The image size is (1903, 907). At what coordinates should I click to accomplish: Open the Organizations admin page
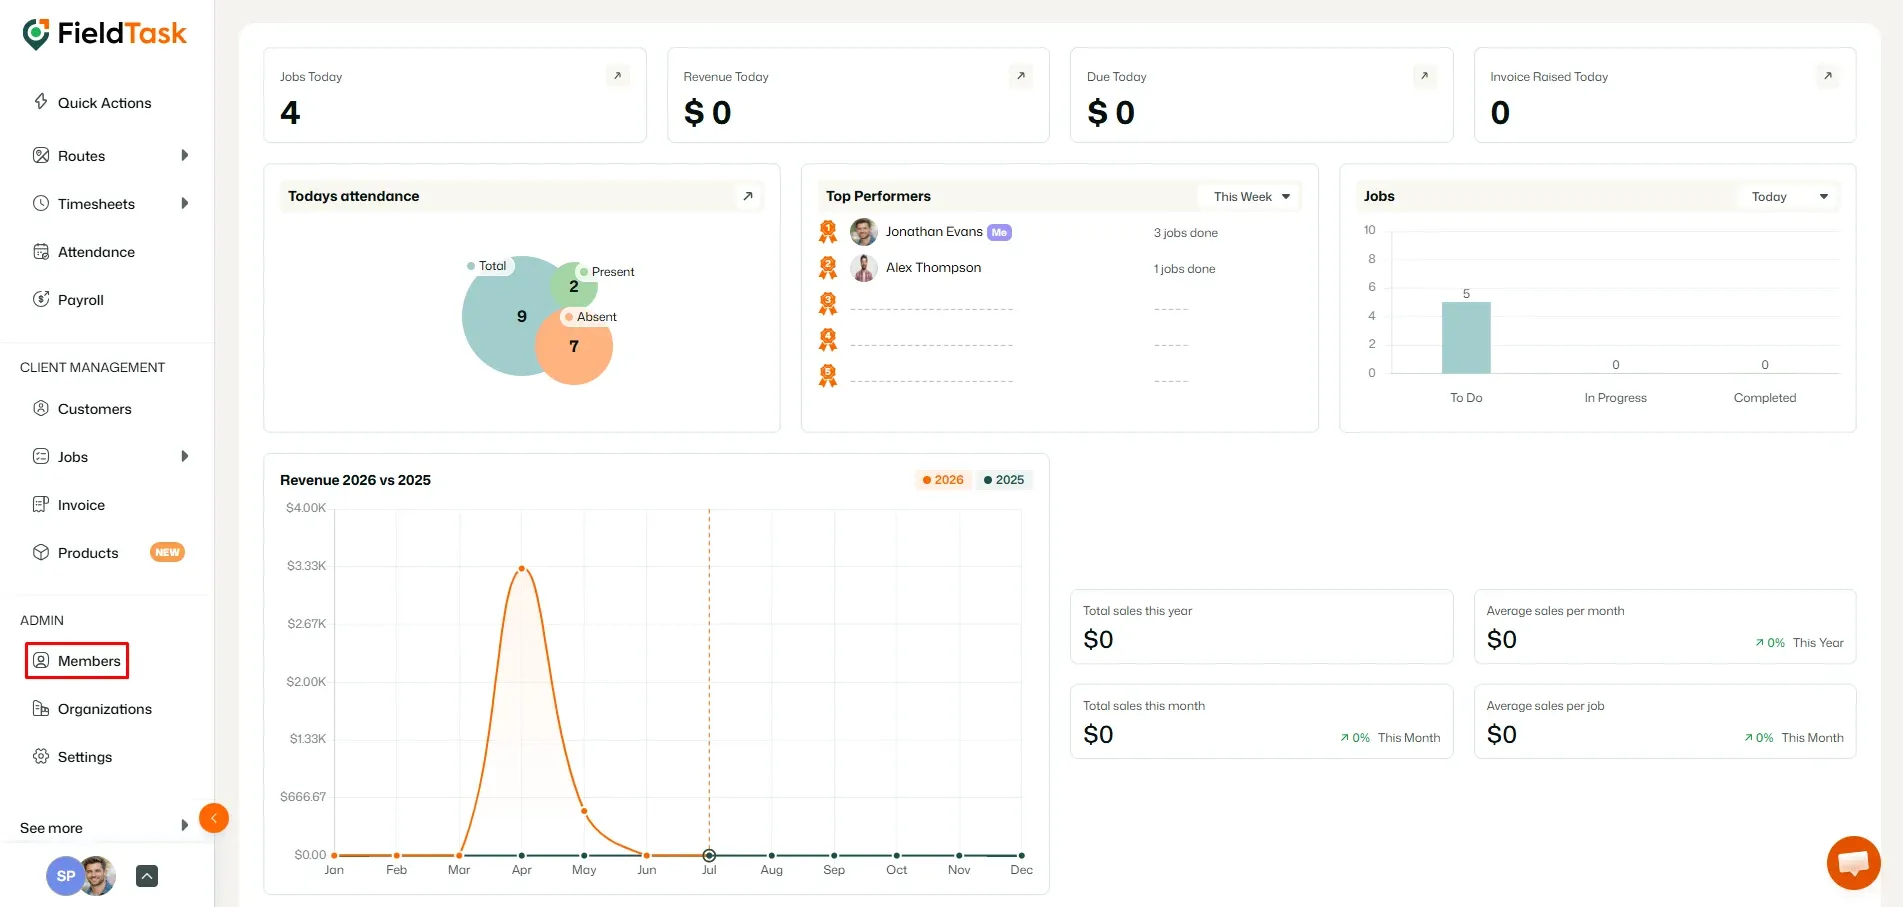click(105, 709)
